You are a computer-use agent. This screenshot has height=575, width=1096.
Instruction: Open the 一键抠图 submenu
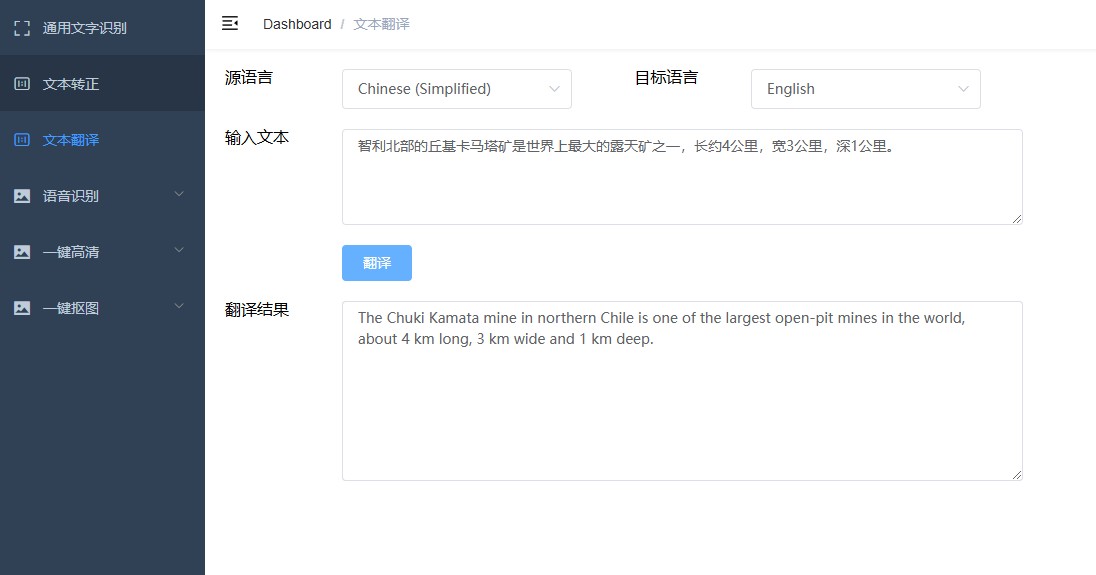click(102, 307)
